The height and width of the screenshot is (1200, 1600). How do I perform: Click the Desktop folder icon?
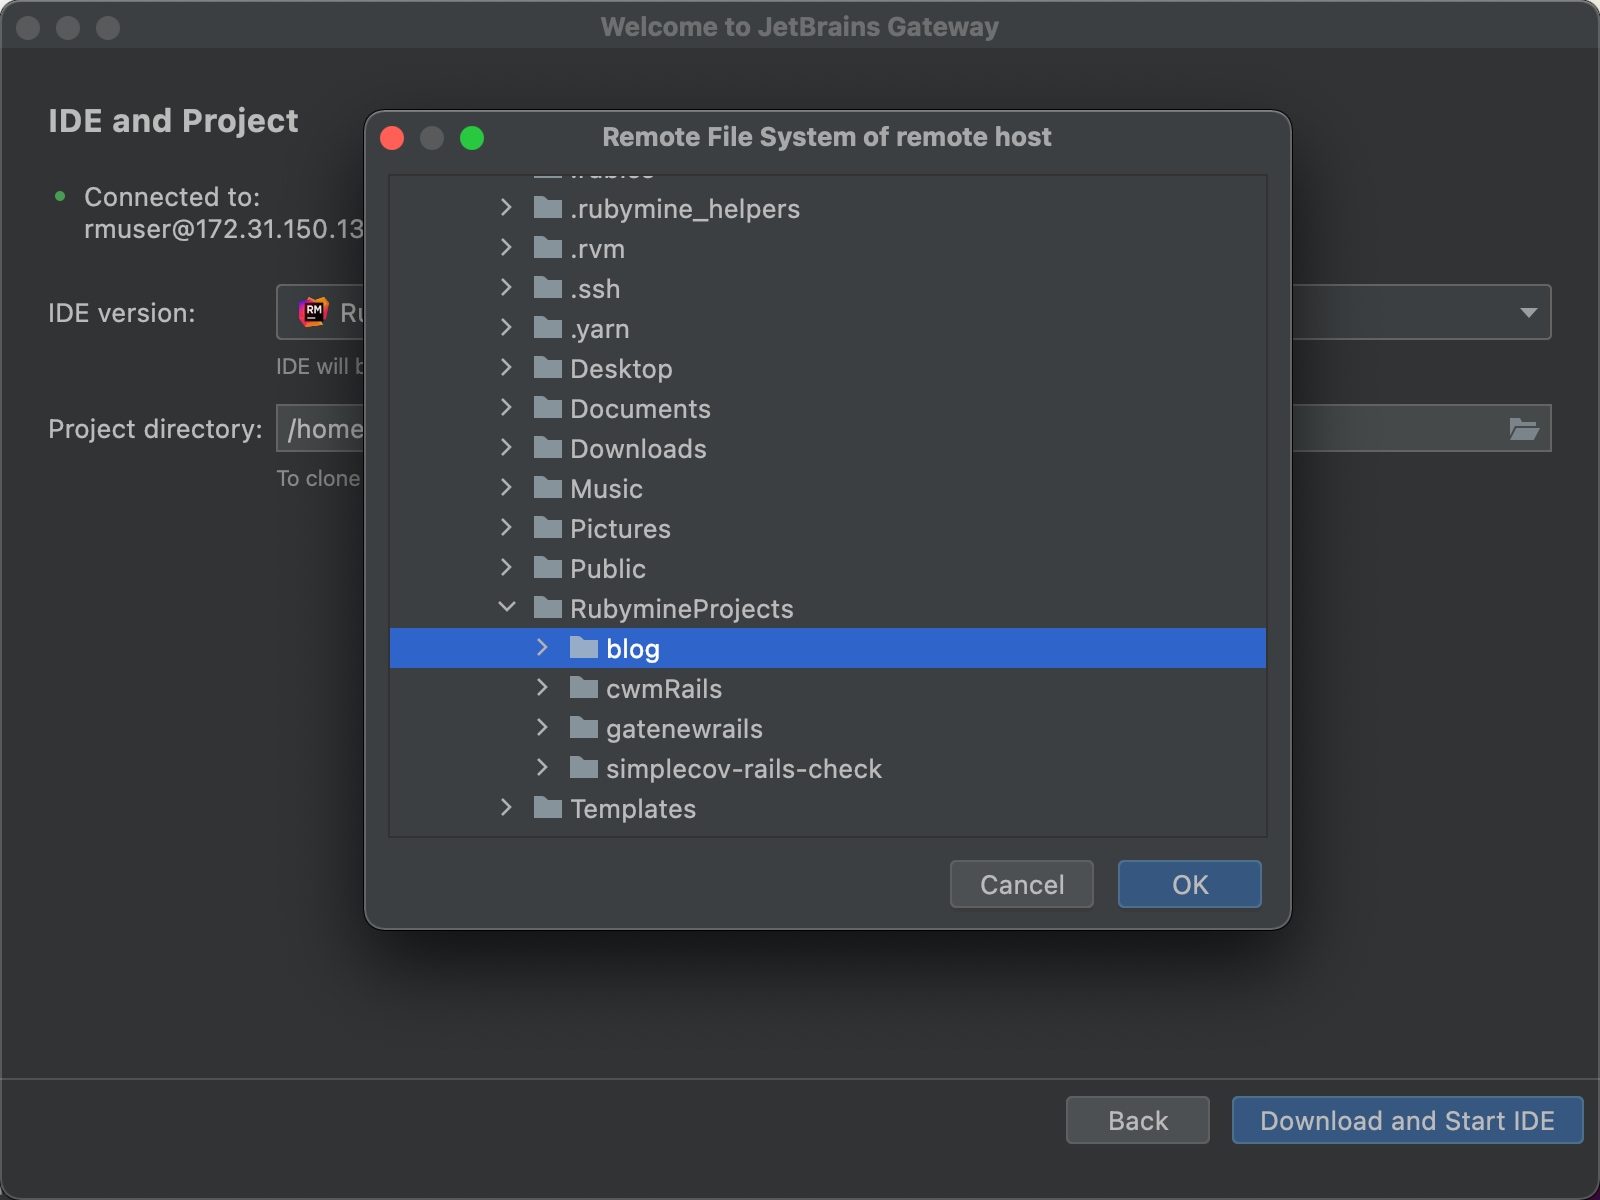tap(547, 368)
